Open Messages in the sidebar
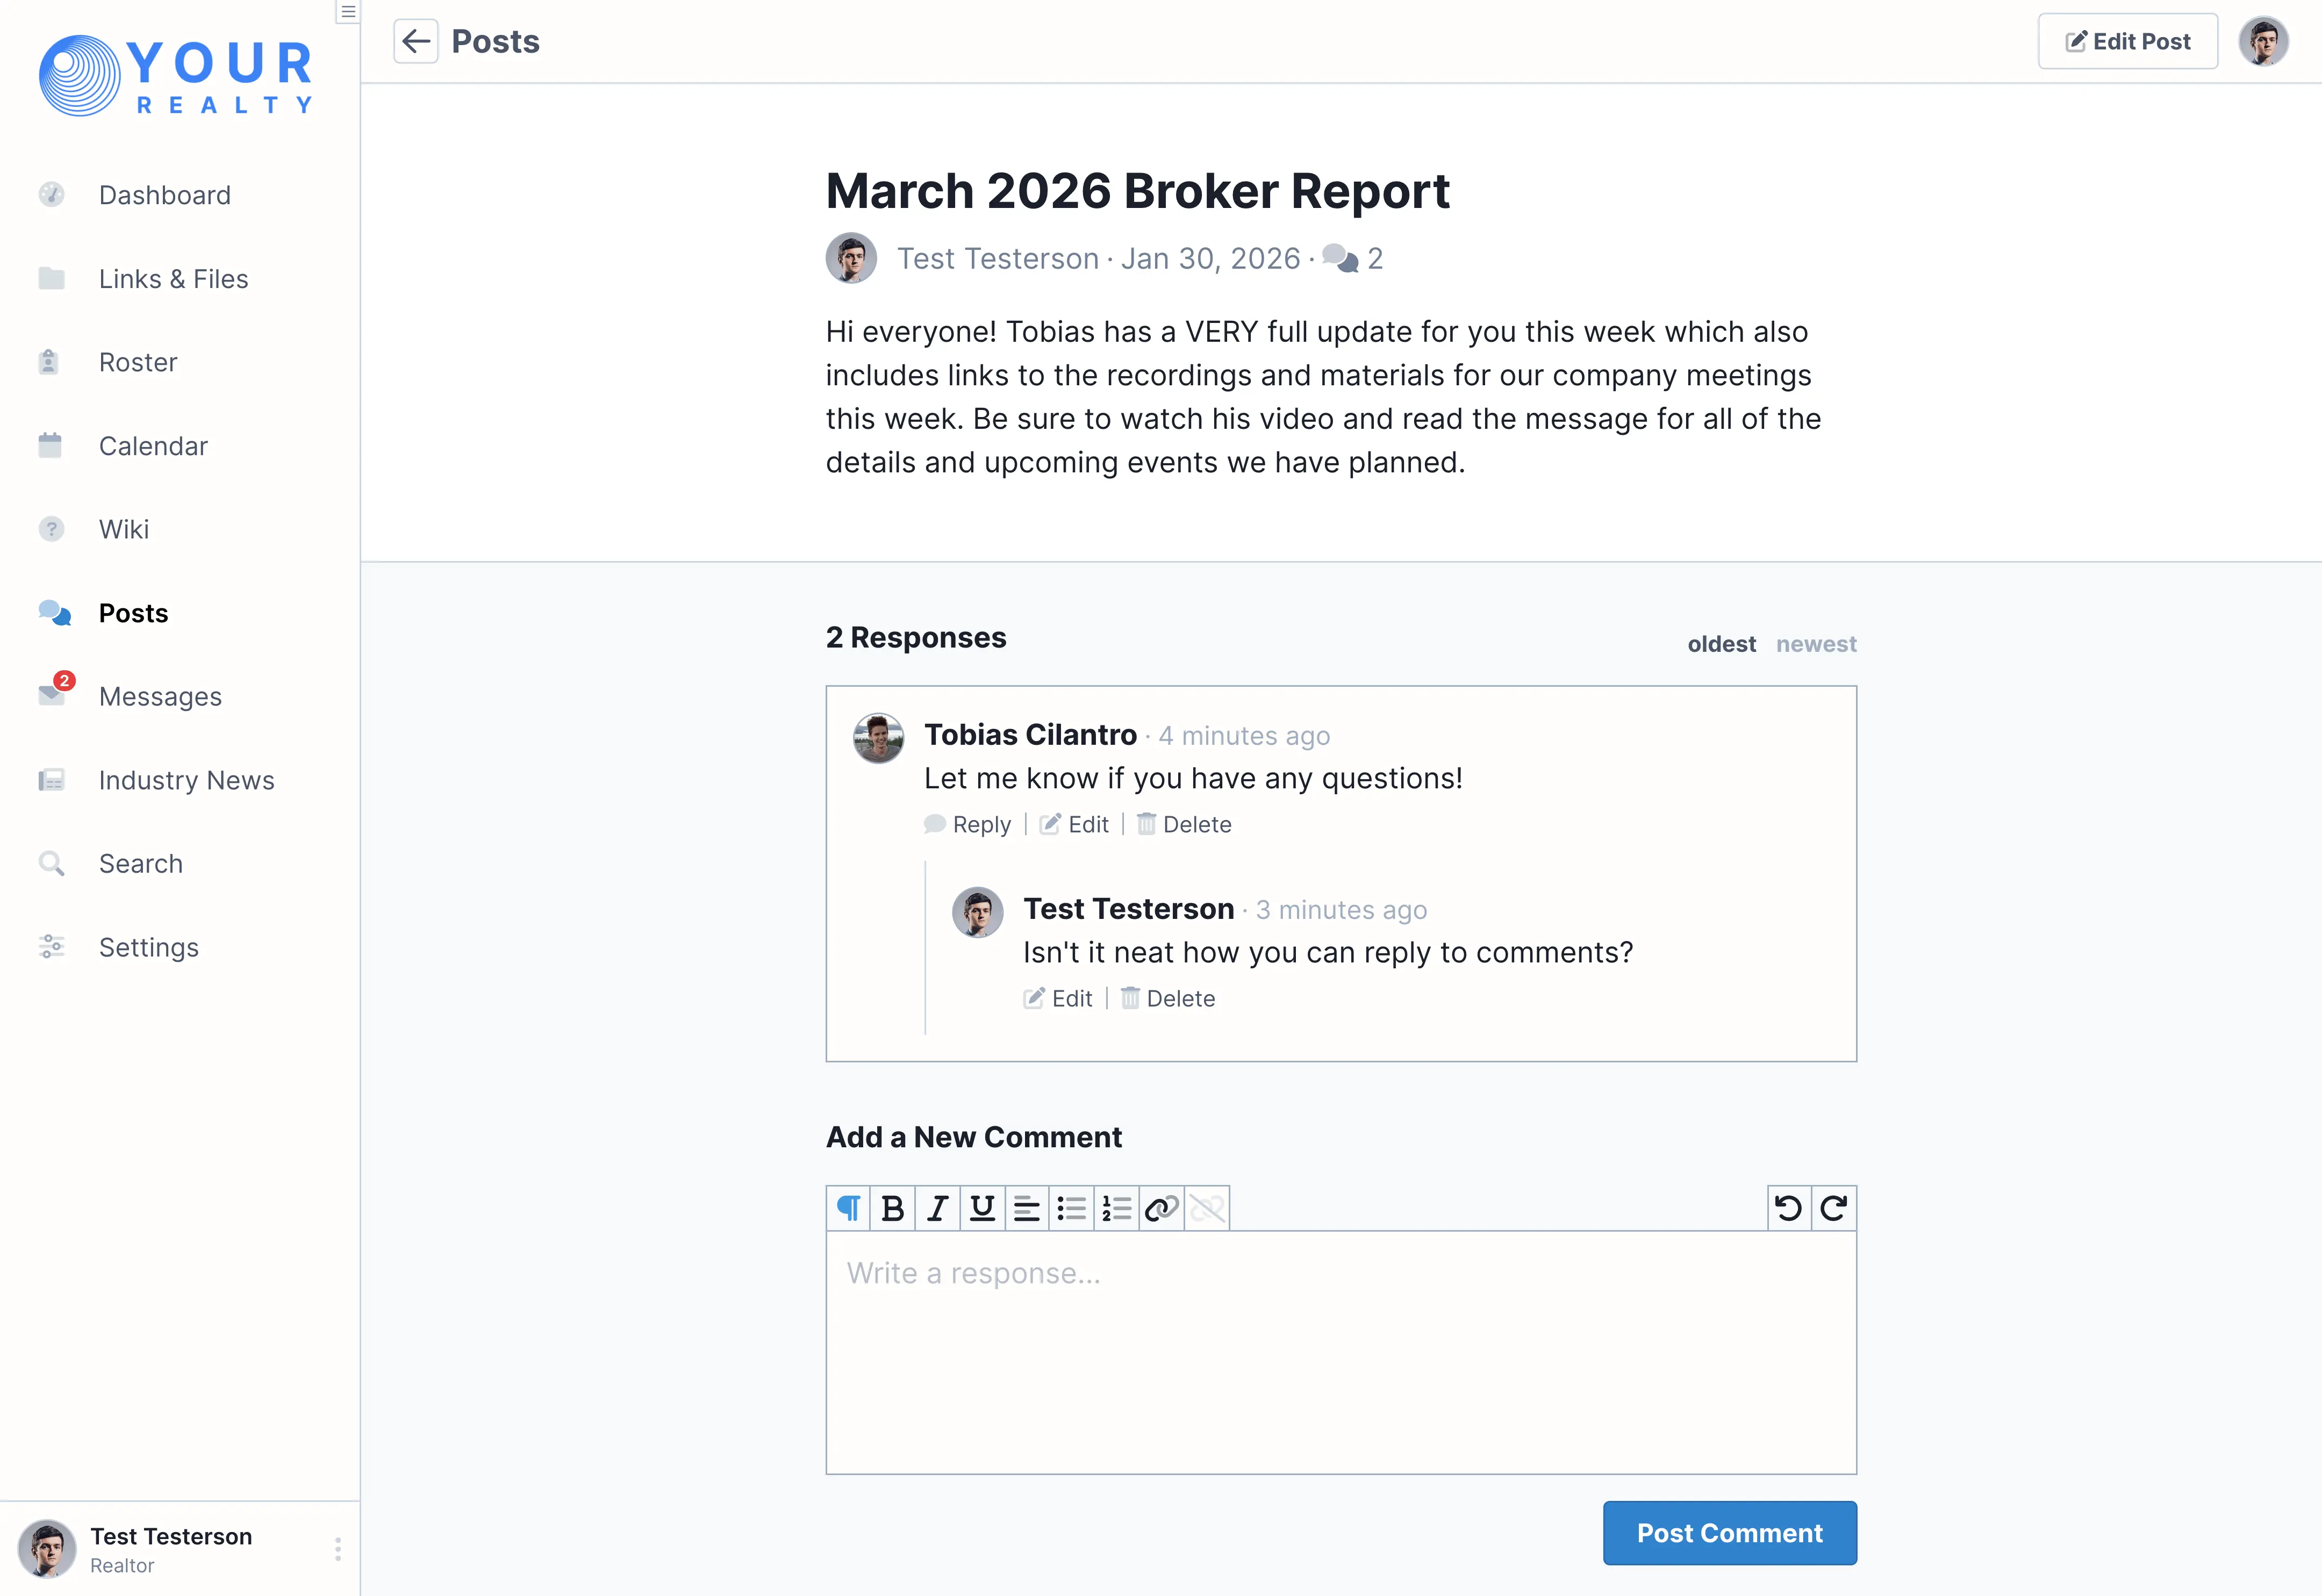The height and width of the screenshot is (1596, 2322). [x=160, y=696]
